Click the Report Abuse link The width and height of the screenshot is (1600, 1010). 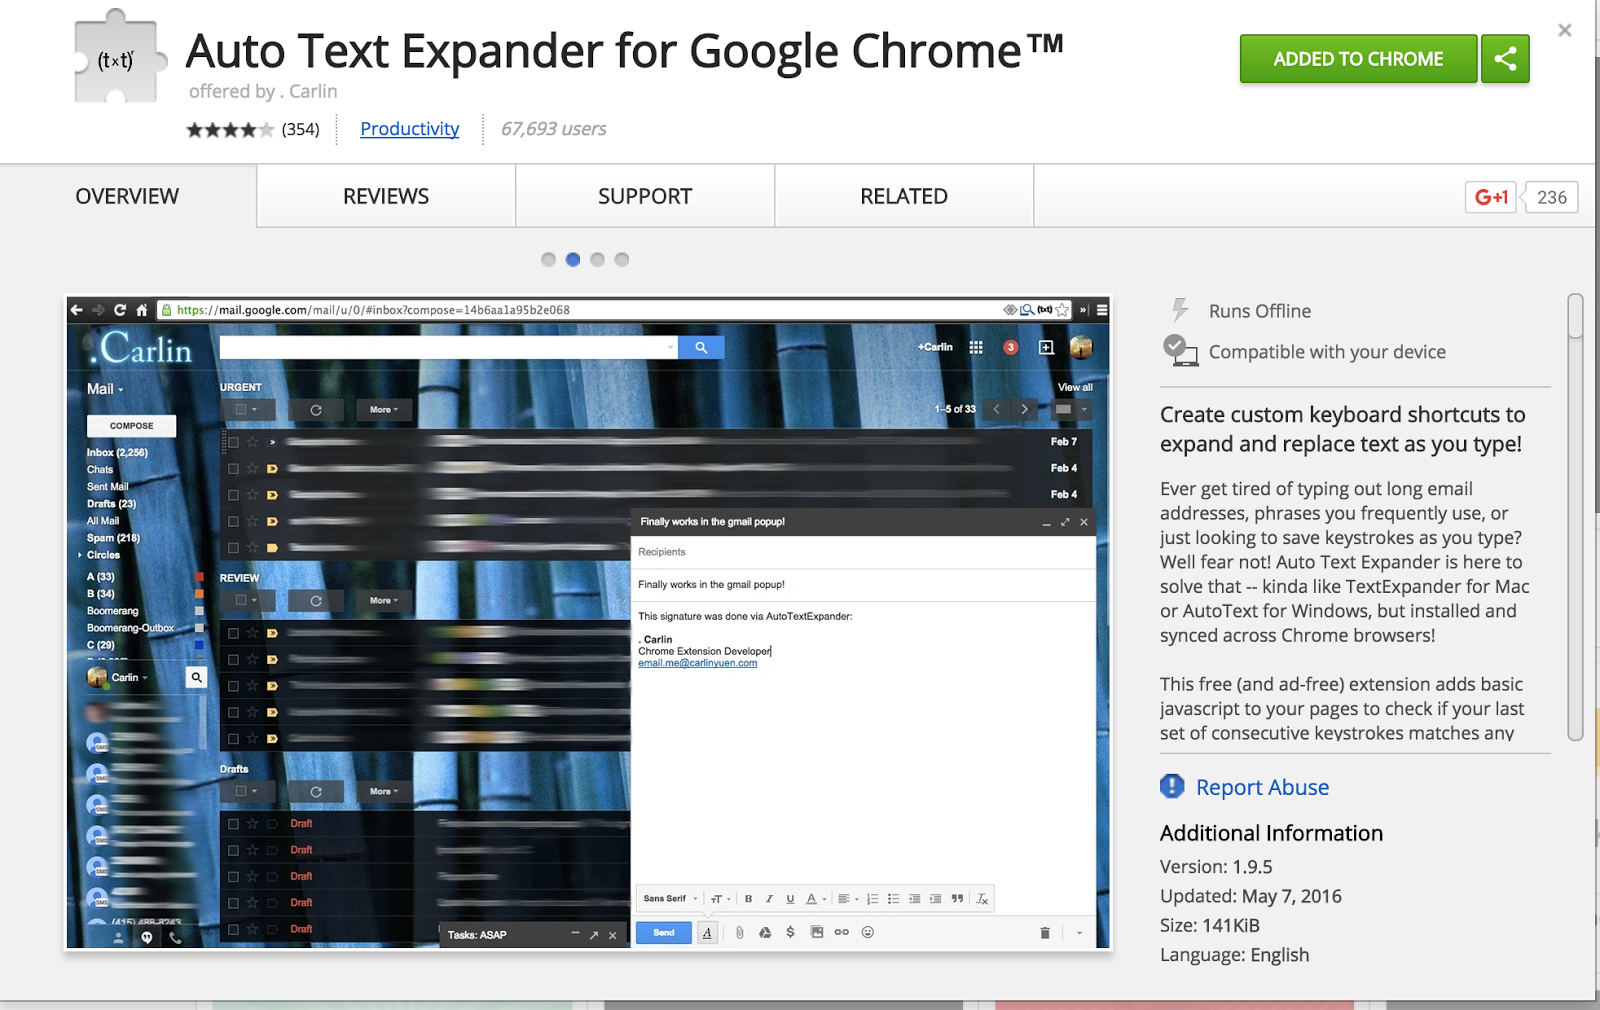click(x=1262, y=787)
